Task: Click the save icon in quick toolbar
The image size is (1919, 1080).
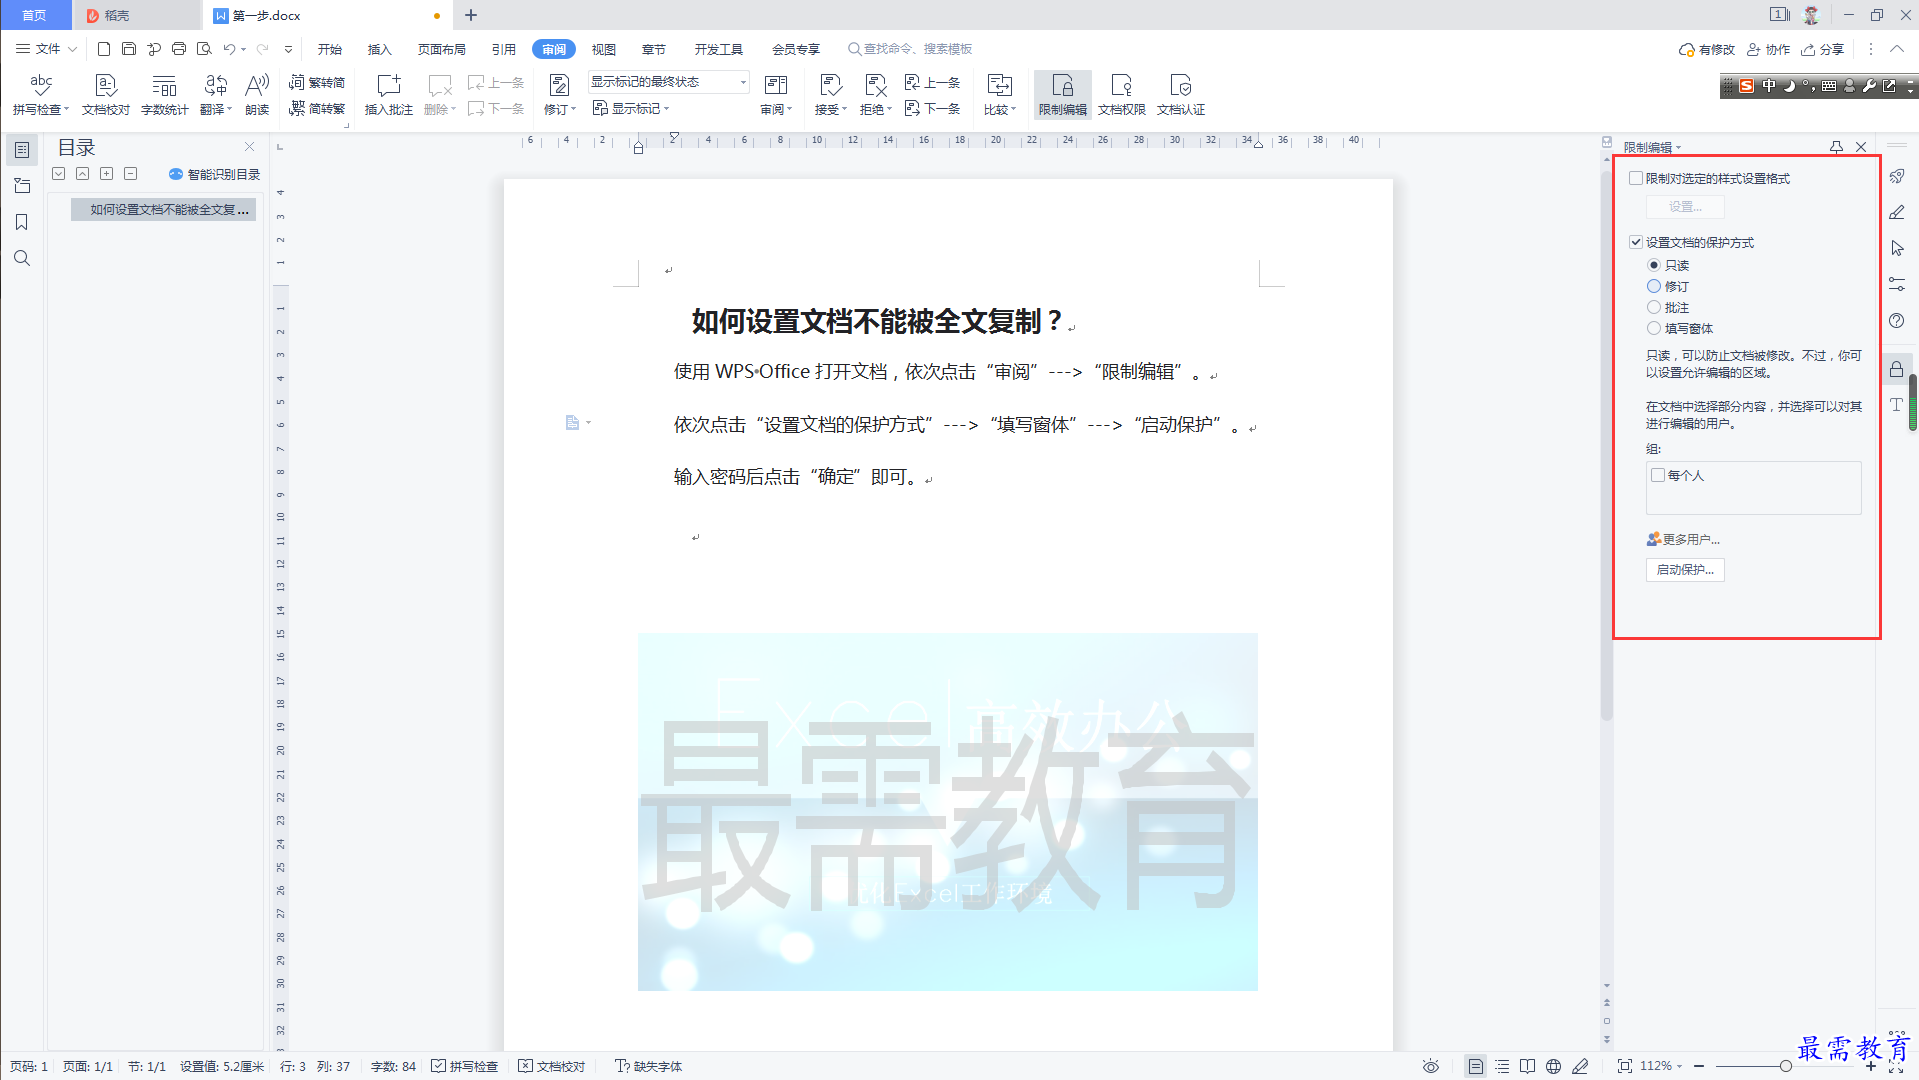Action: [x=128, y=48]
